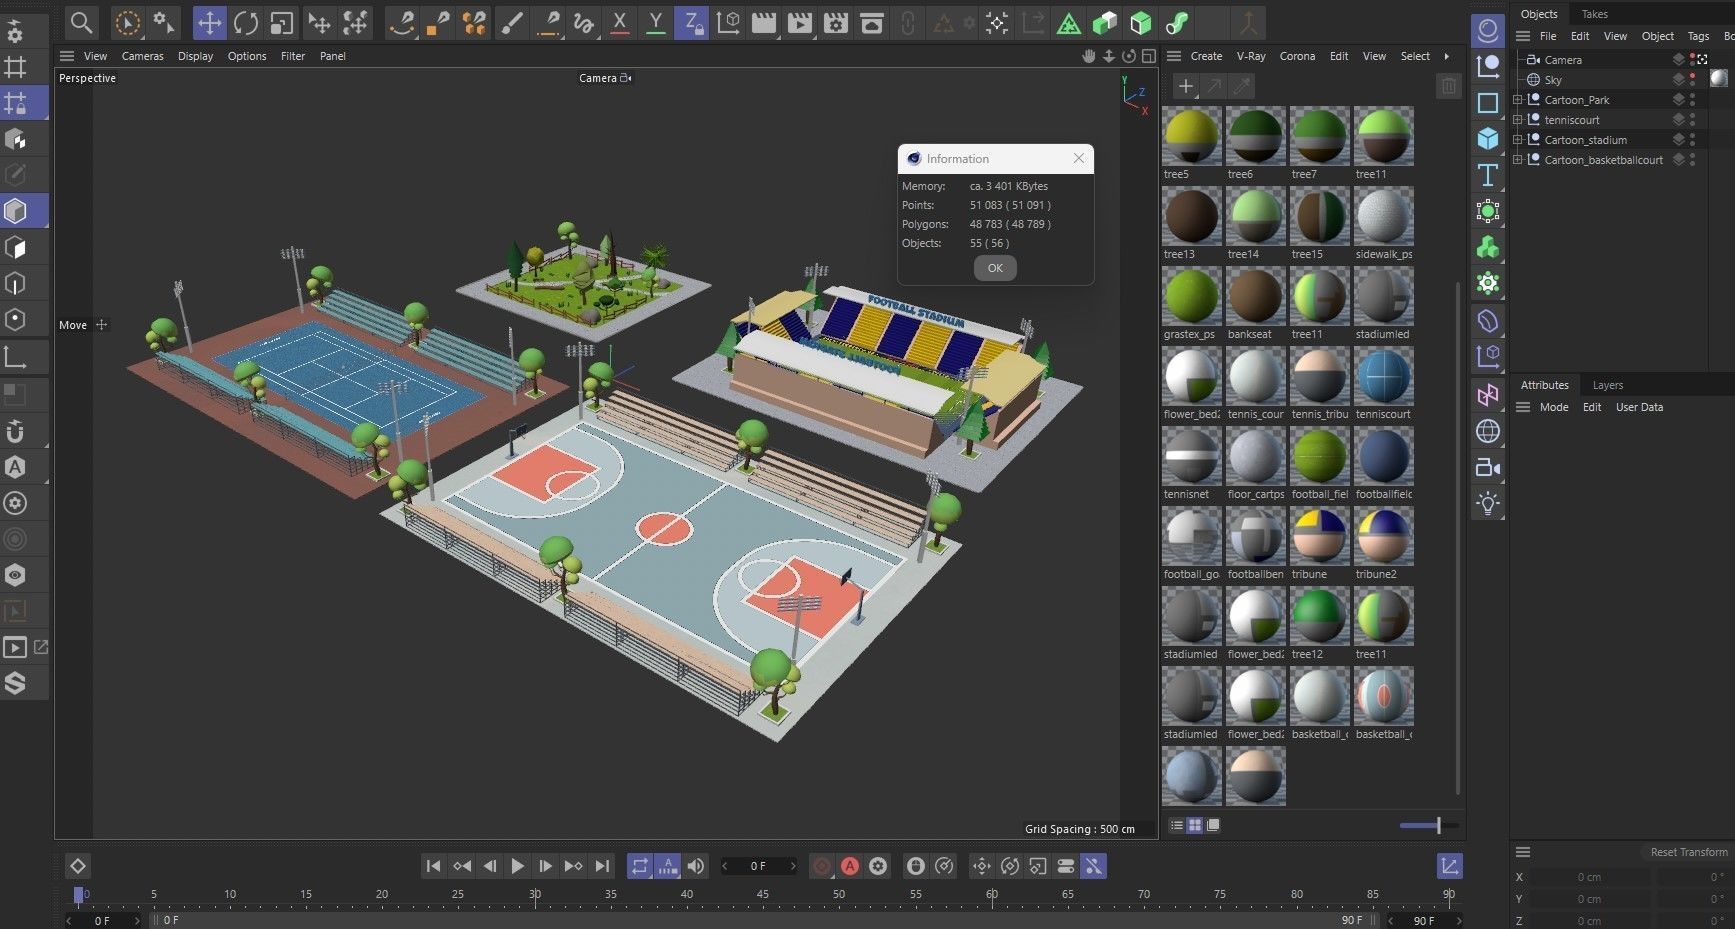
Task: Select tribune2 material swatch
Action: (x=1383, y=536)
